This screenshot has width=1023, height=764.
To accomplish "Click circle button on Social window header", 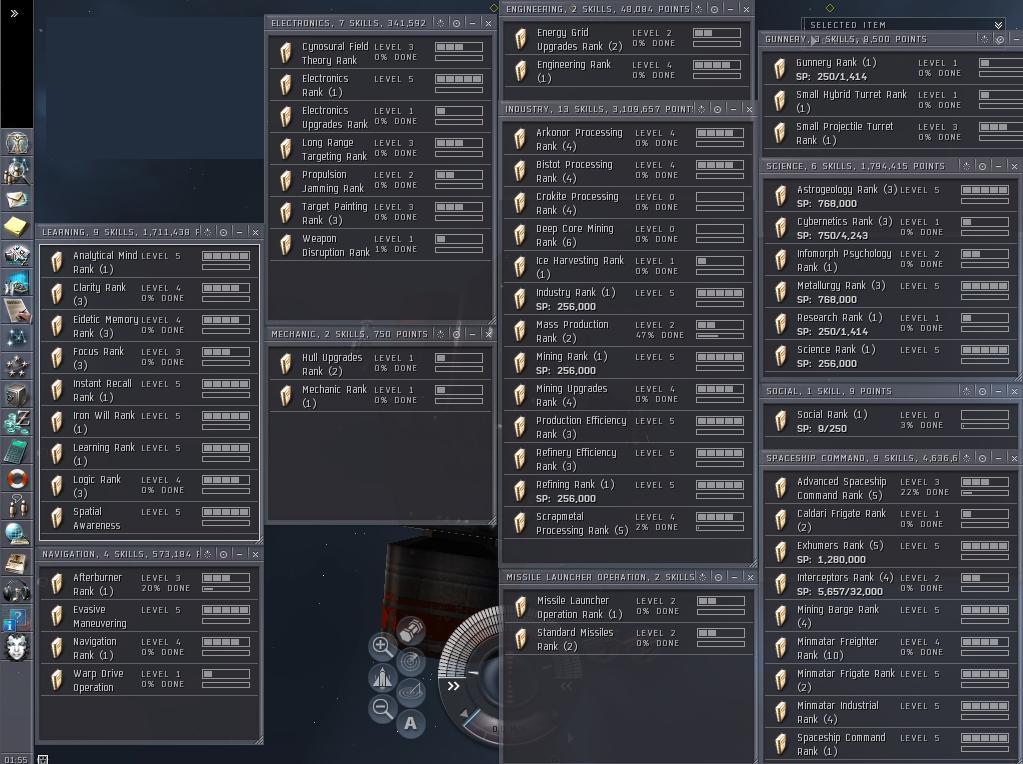I will click(x=983, y=391).
